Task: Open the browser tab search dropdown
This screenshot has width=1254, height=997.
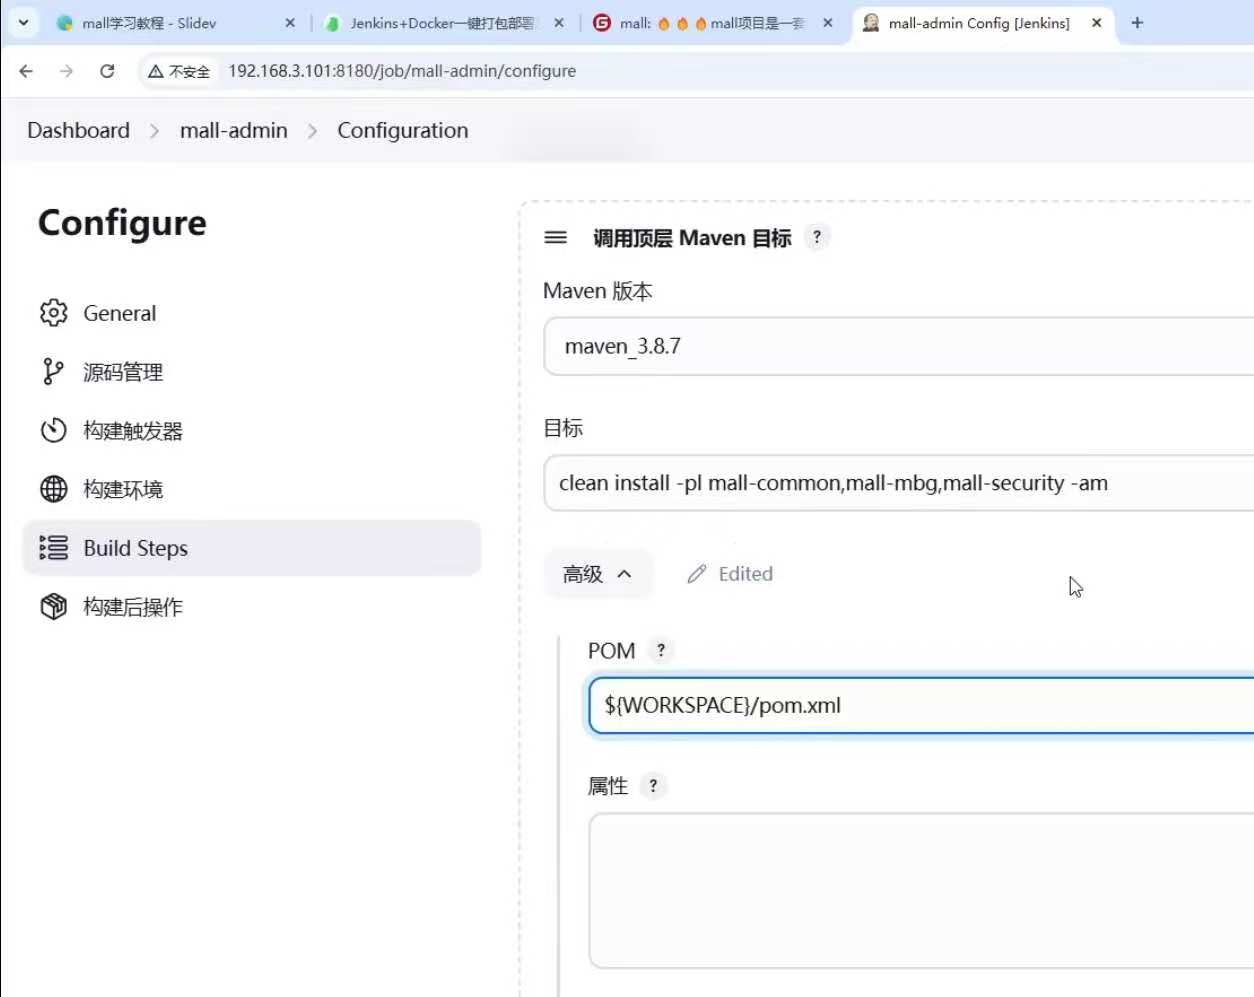Action: [23, 22]
